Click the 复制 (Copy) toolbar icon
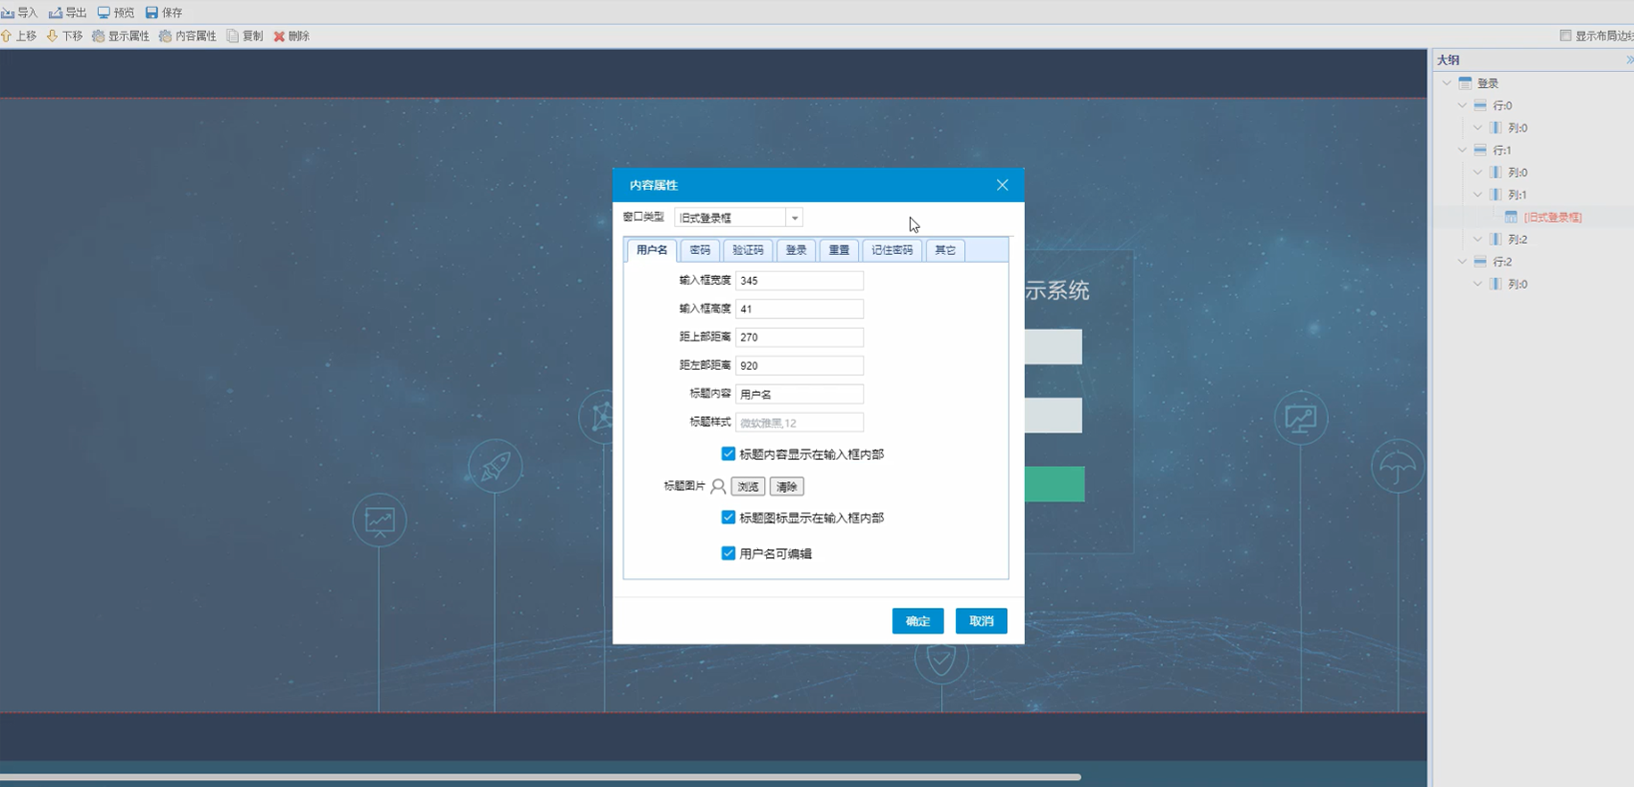Screen dimensions: 1634x787 pyautogui.click(x=233, y=36)
